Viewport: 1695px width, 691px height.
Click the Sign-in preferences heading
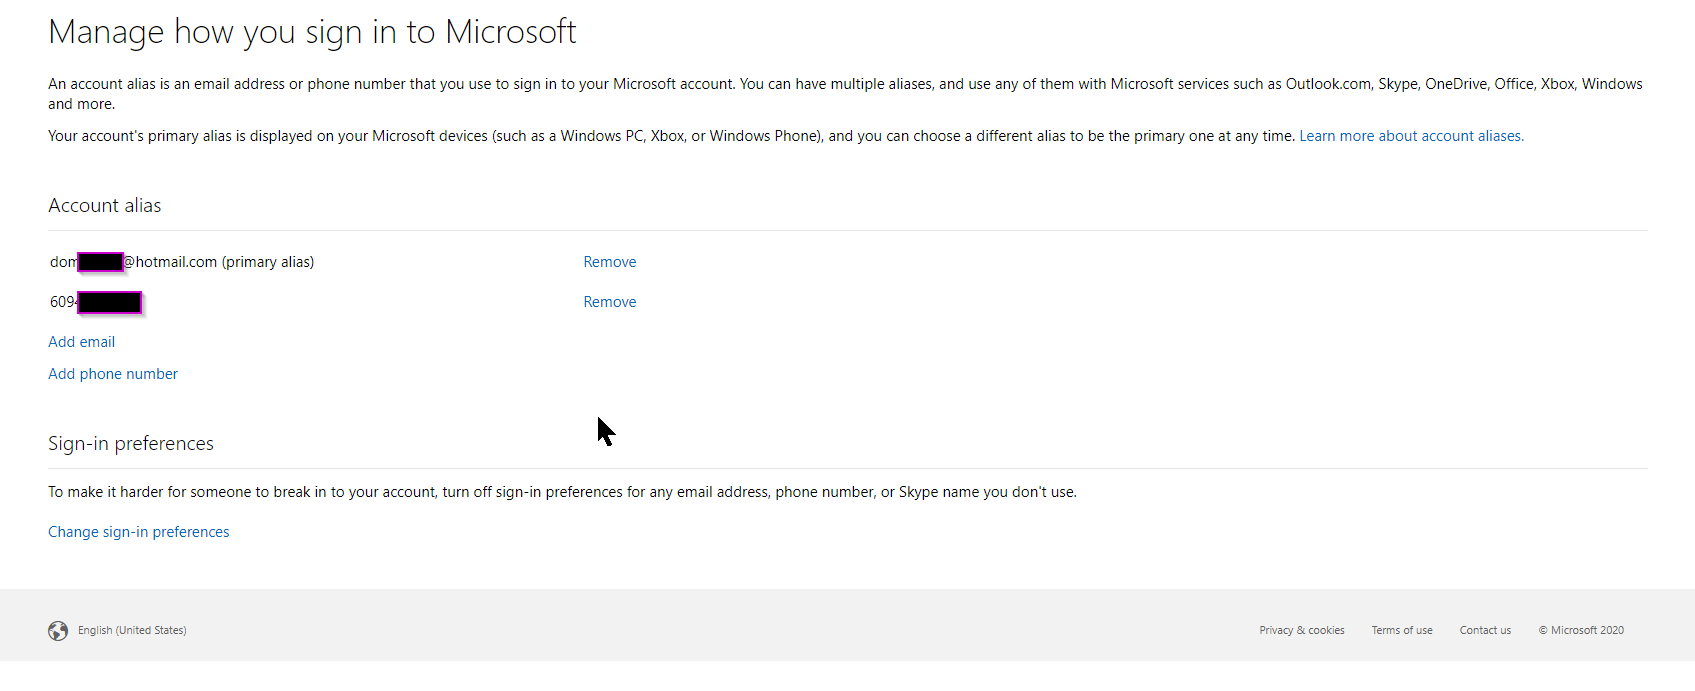pos(131,443)
